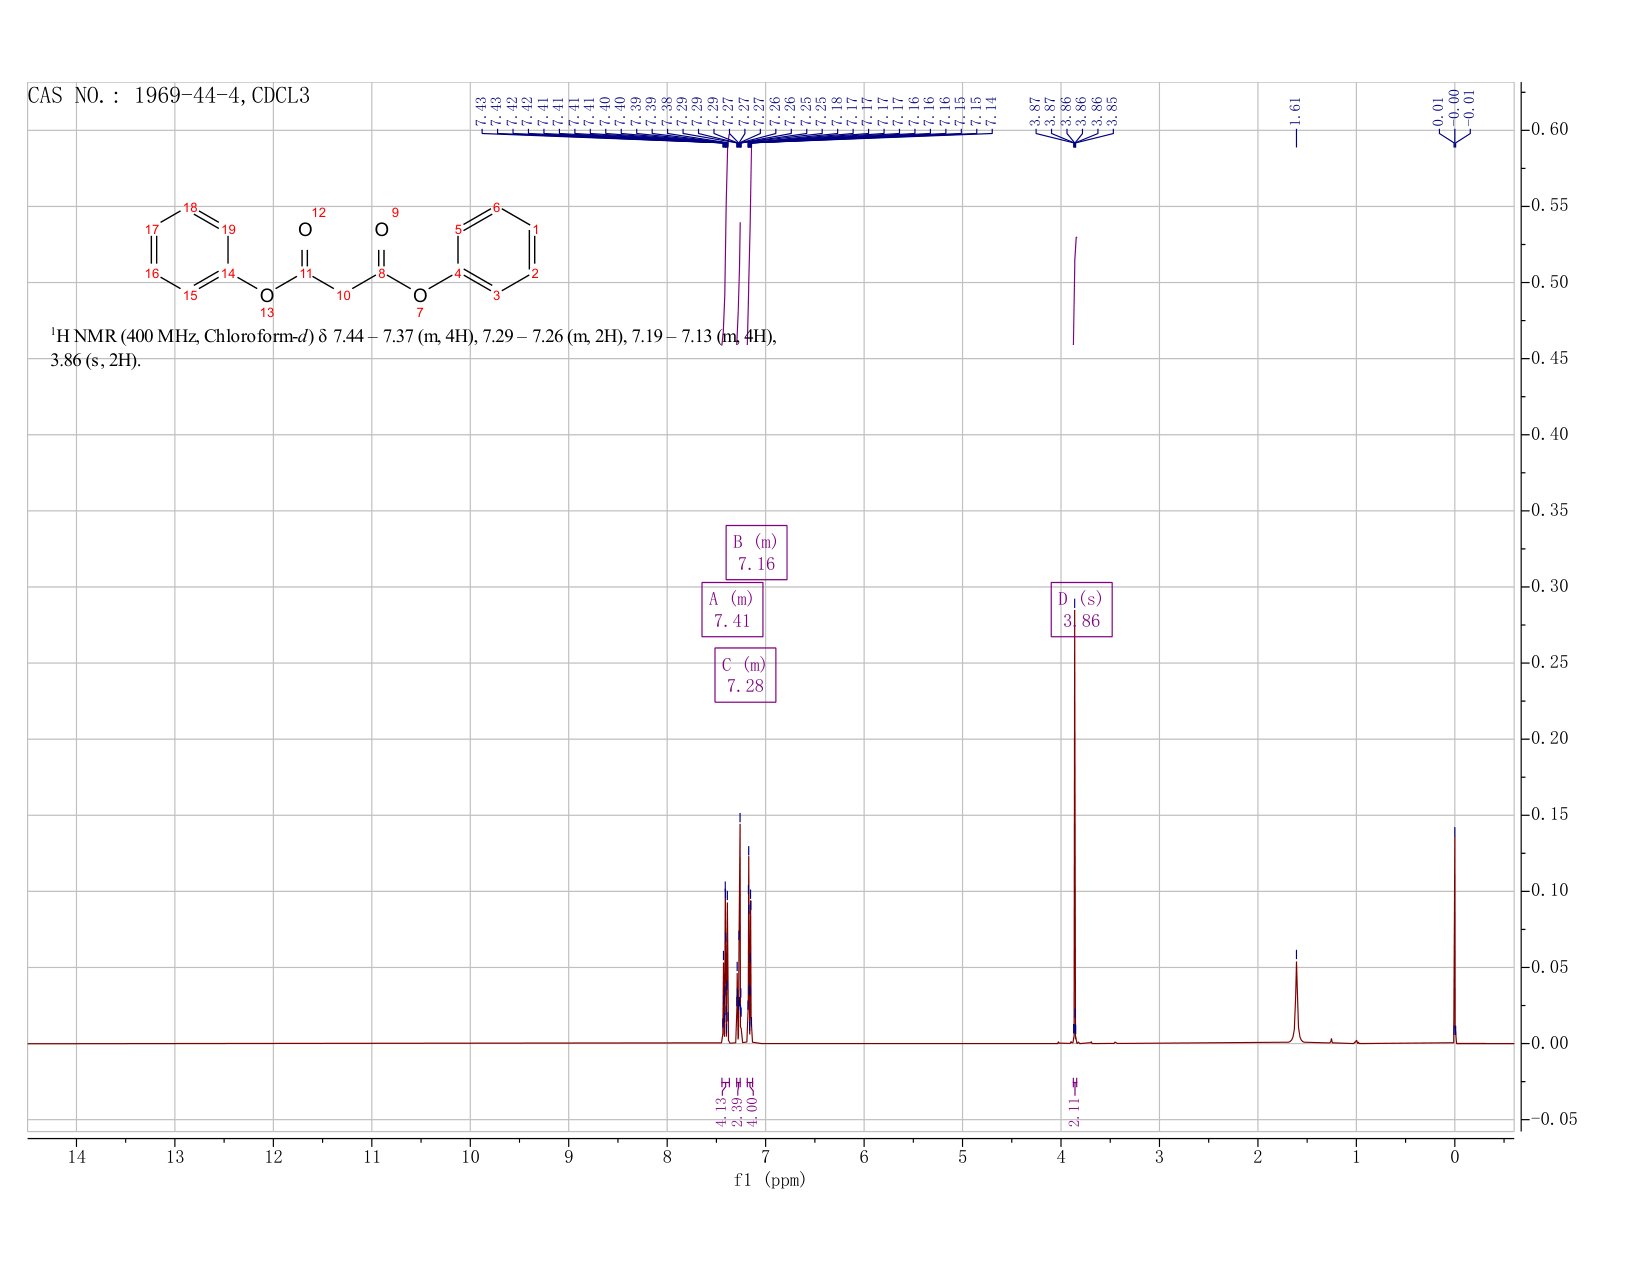Click atom number 17 on the left phenyl ring

click(152, 230)
